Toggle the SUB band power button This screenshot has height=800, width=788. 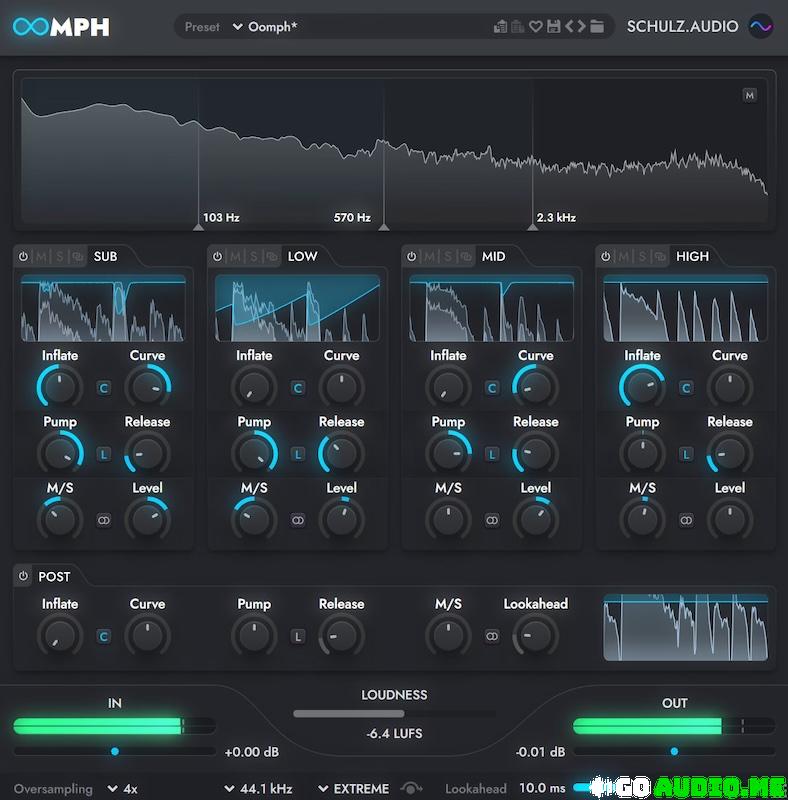tap(23, 257)
